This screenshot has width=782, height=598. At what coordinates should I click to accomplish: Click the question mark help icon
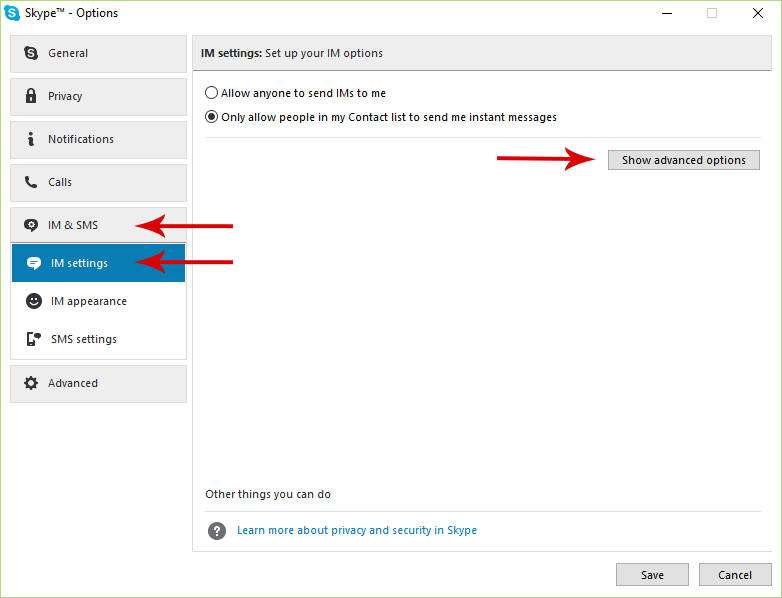point(217,531)
